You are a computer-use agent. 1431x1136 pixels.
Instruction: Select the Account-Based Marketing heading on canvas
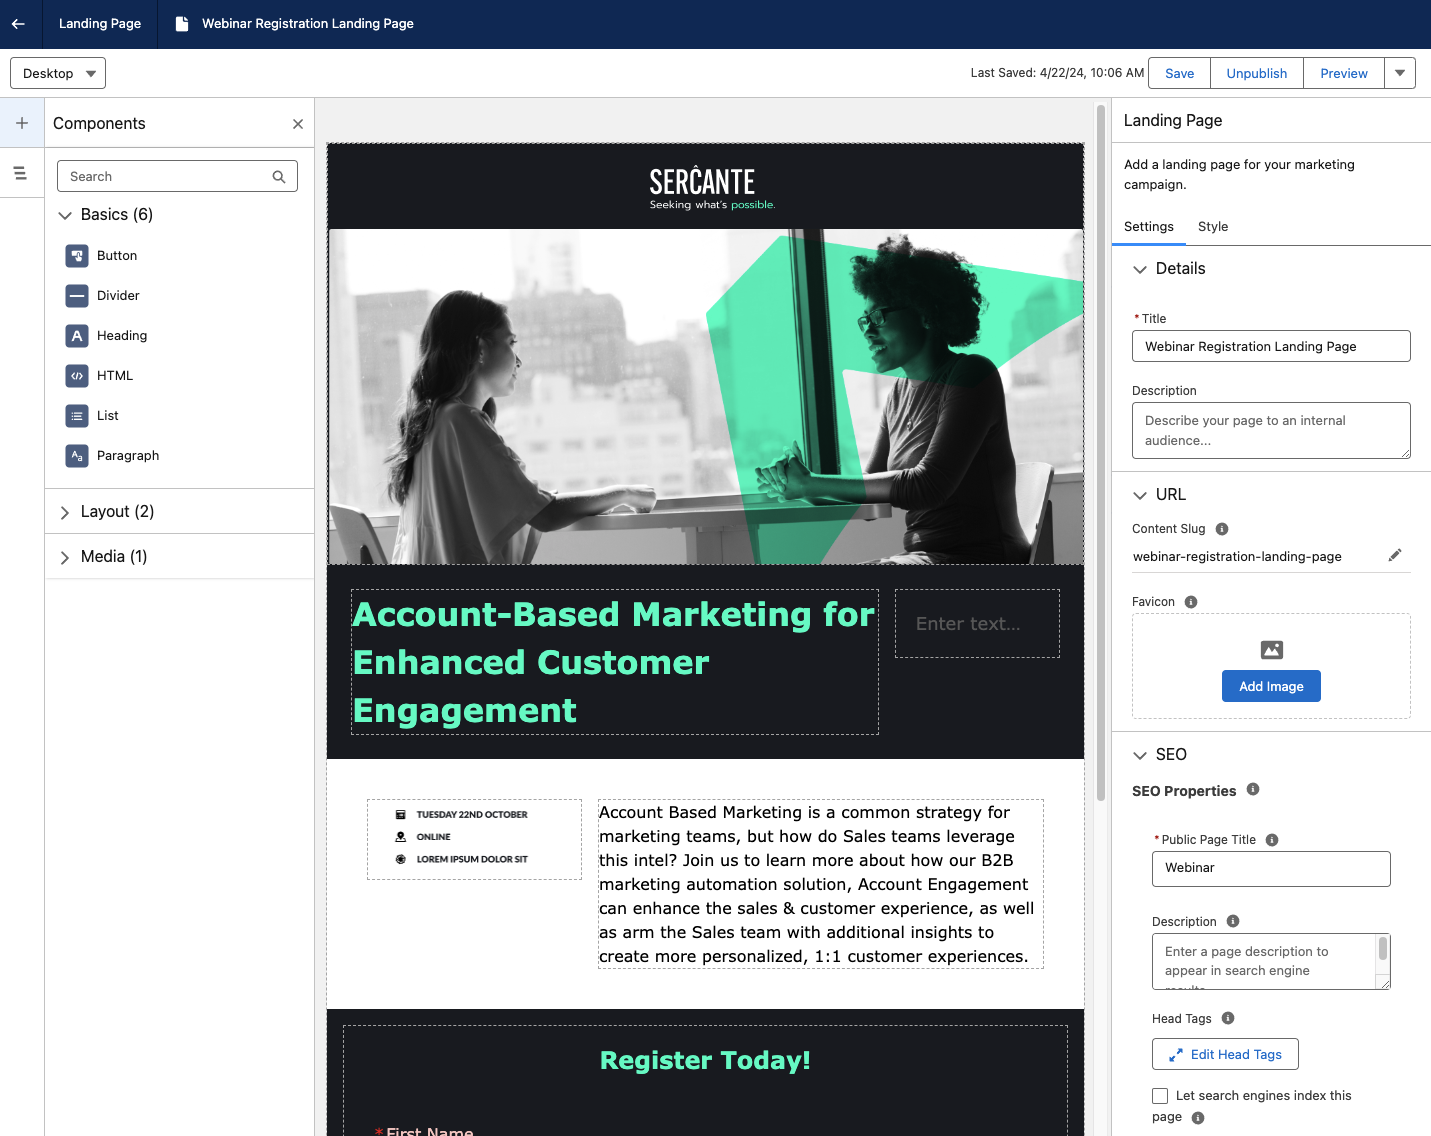[614, 662]
